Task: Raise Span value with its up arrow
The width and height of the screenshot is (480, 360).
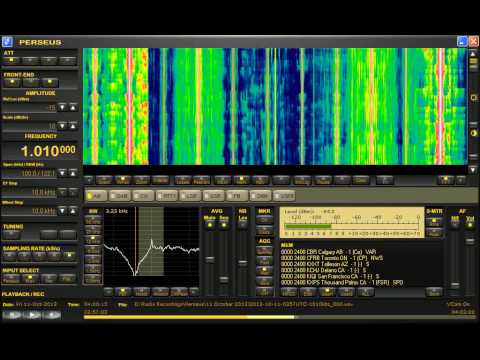Action: tap(73, 173)
